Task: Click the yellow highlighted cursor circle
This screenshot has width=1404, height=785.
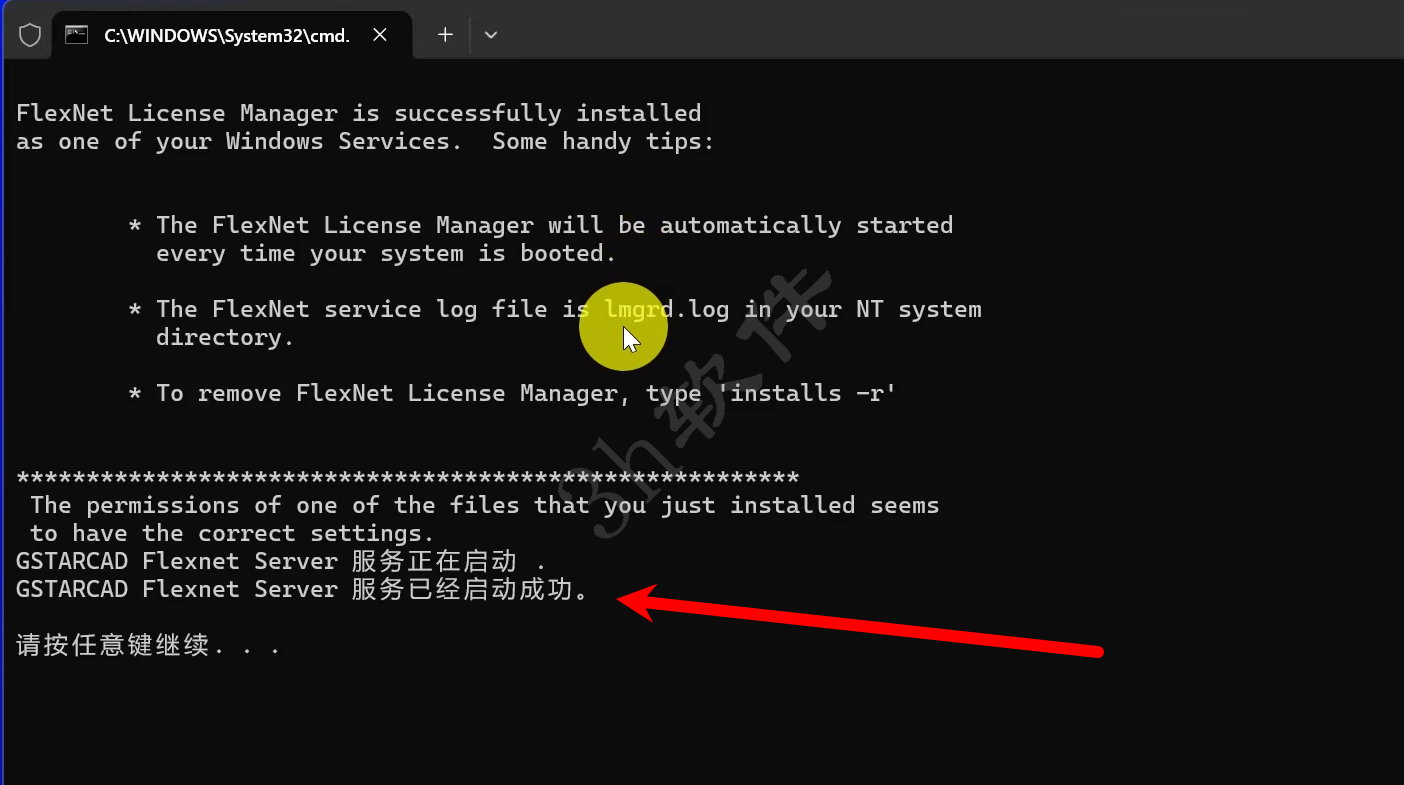Action: coord(623,327)
